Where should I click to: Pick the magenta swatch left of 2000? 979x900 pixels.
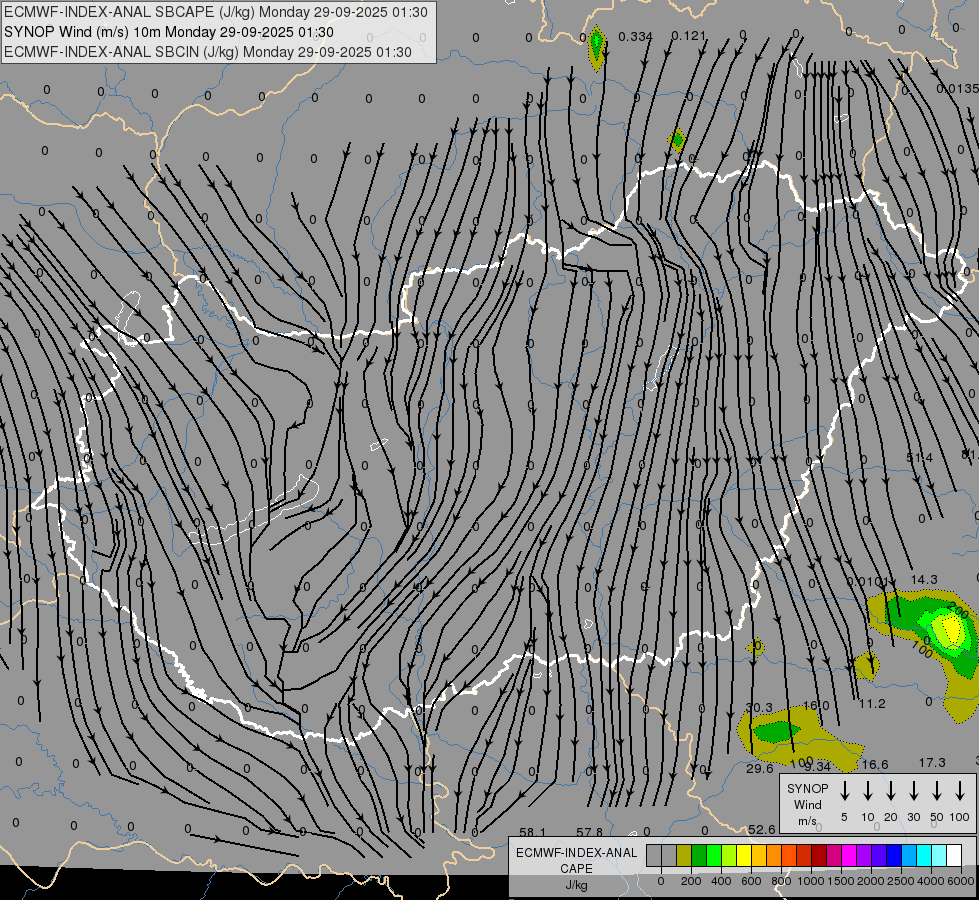point(849,855)
